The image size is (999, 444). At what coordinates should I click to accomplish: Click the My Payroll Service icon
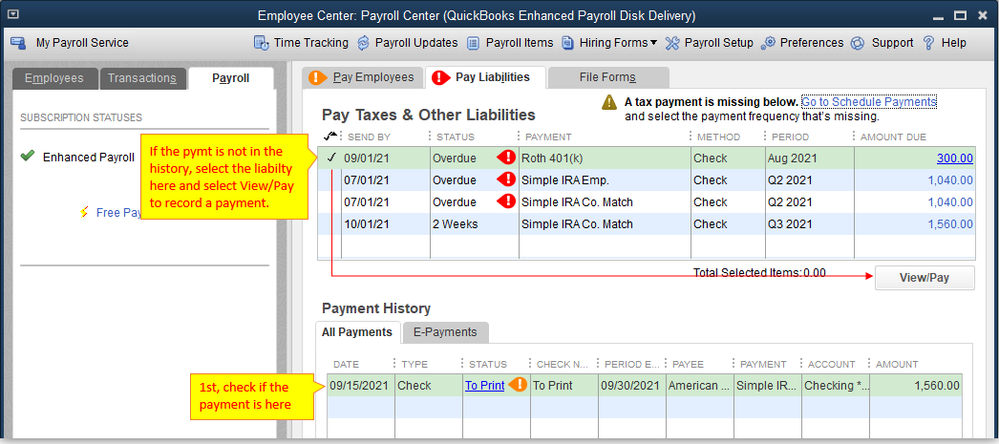[x=18, y=43]
